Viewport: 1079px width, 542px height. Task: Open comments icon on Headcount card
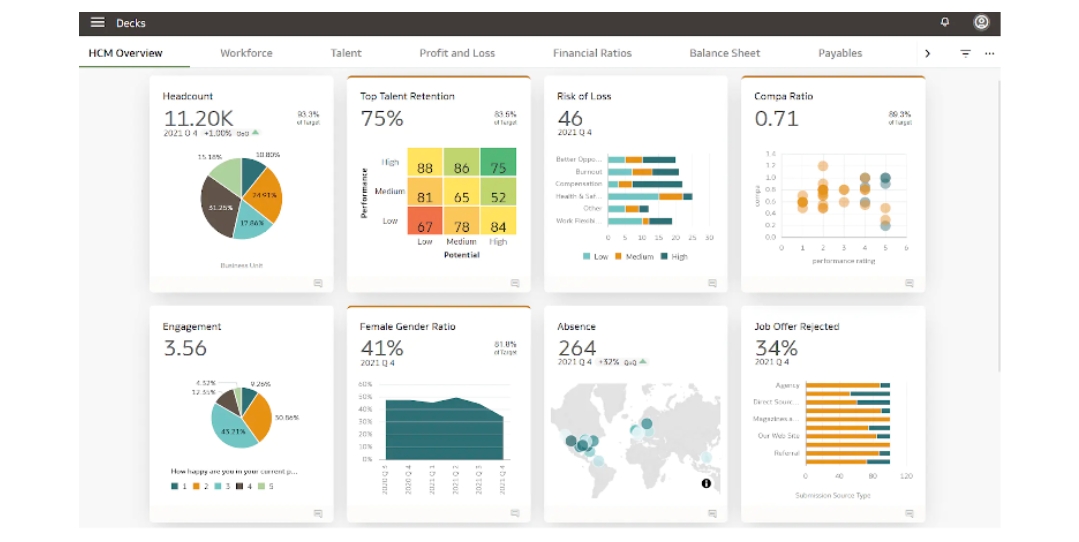point(318,283)
